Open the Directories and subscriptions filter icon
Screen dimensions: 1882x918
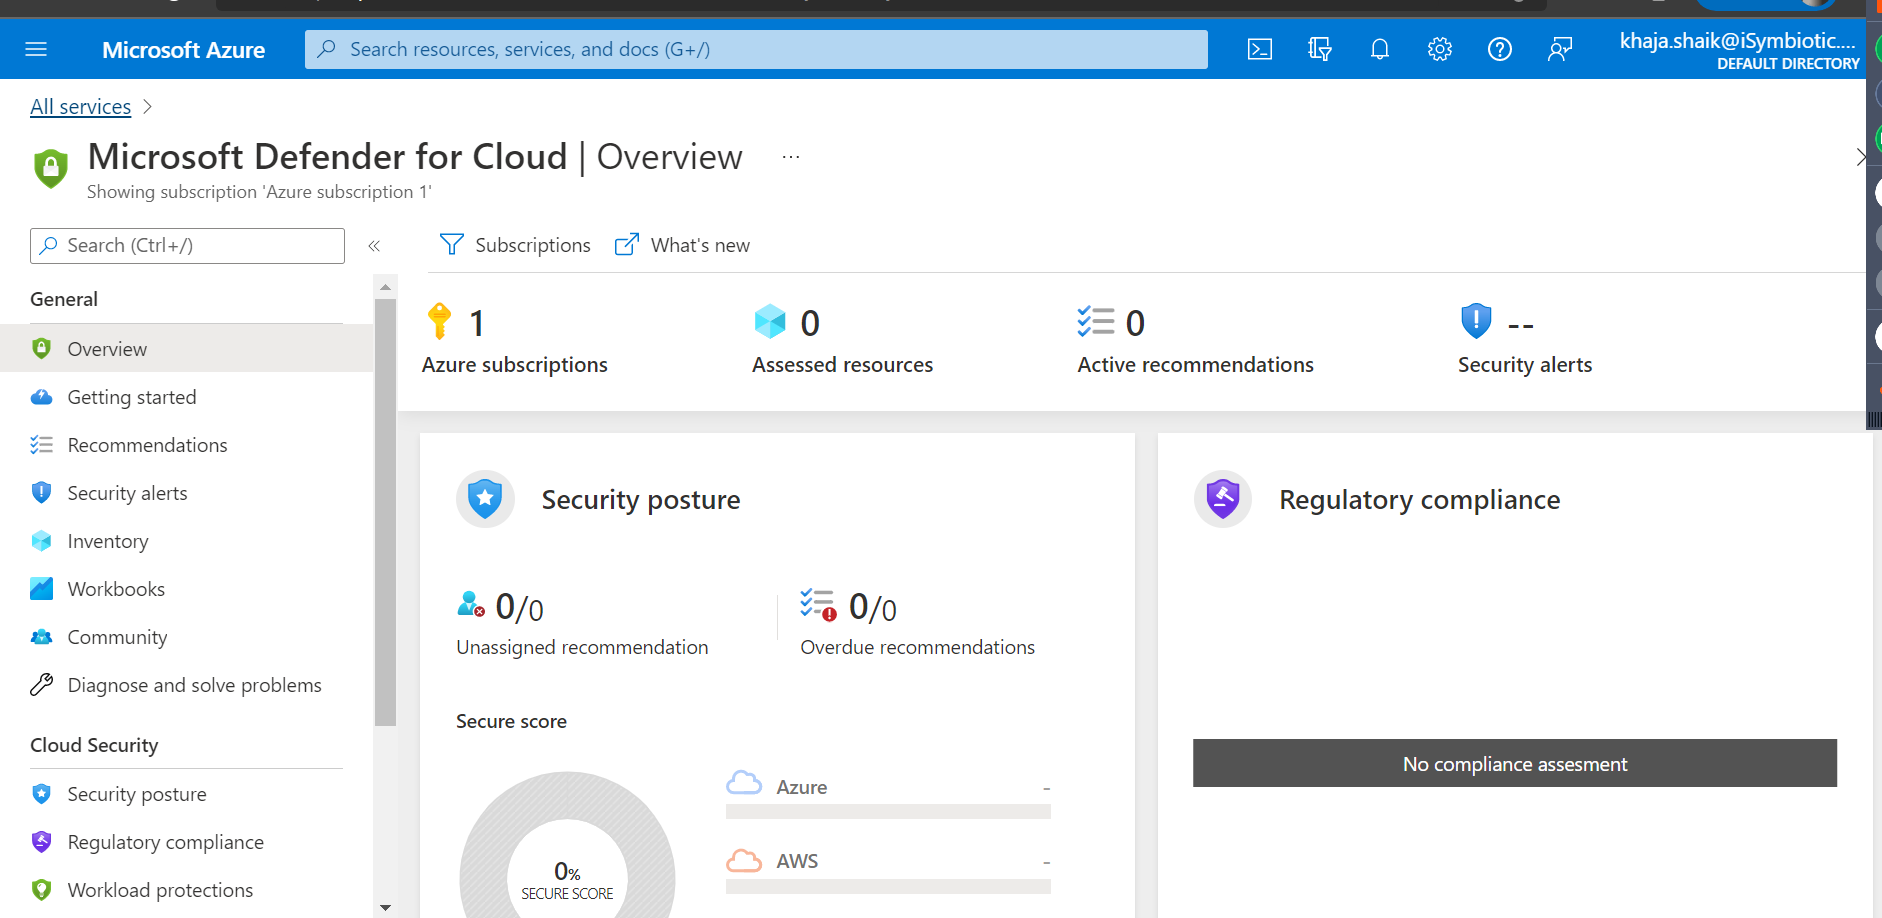pos(1320,49)
